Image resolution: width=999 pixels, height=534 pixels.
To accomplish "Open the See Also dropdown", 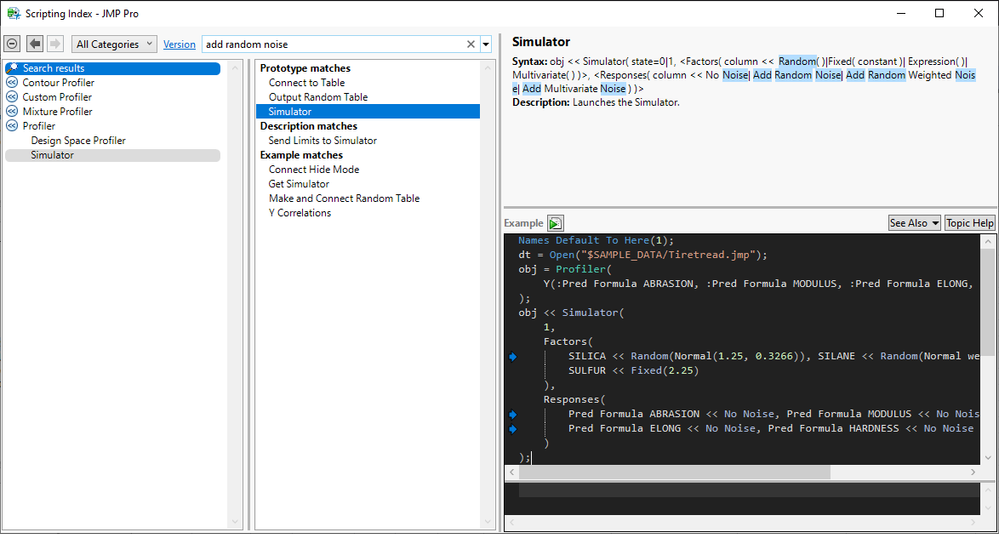I will click(914, 223).
